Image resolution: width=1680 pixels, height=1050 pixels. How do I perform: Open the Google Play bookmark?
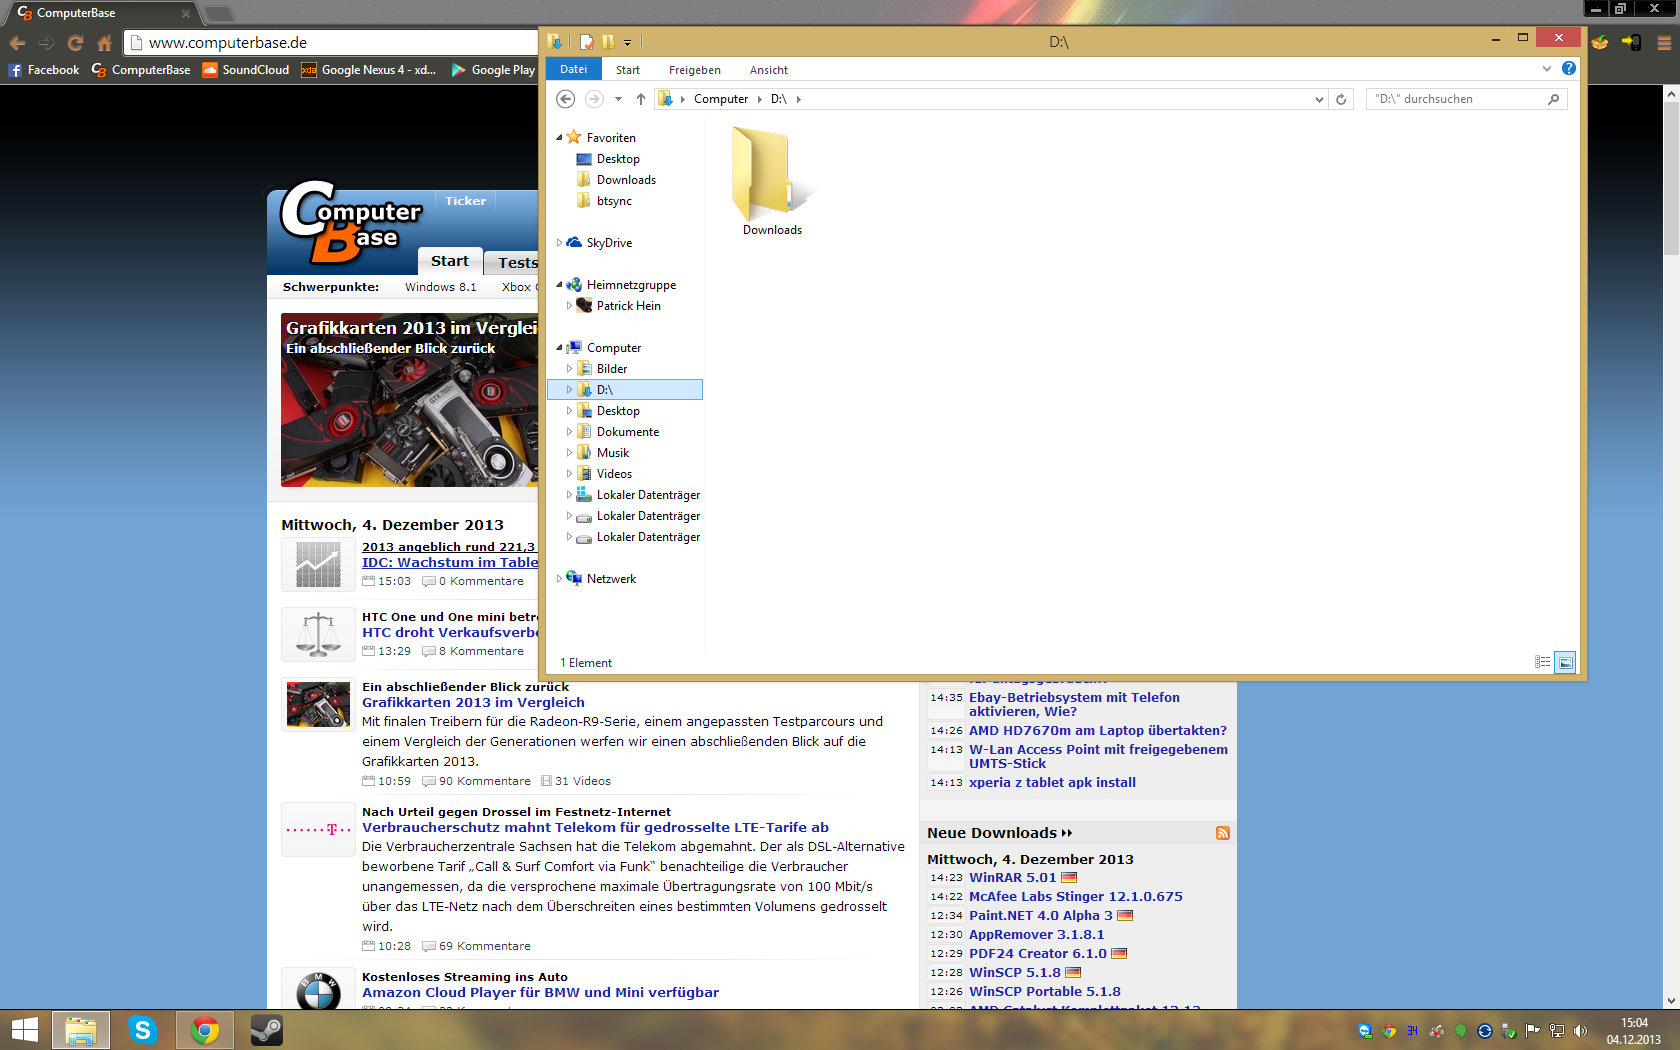pos(493,70)
